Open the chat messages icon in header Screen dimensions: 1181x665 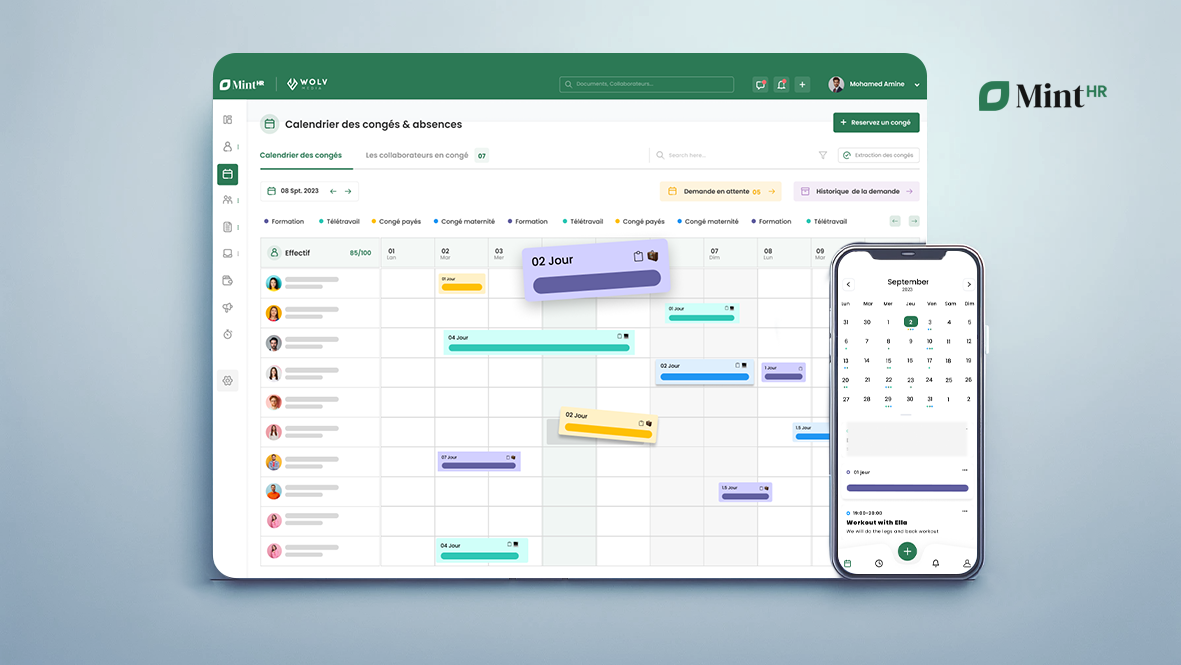[760, 85]
